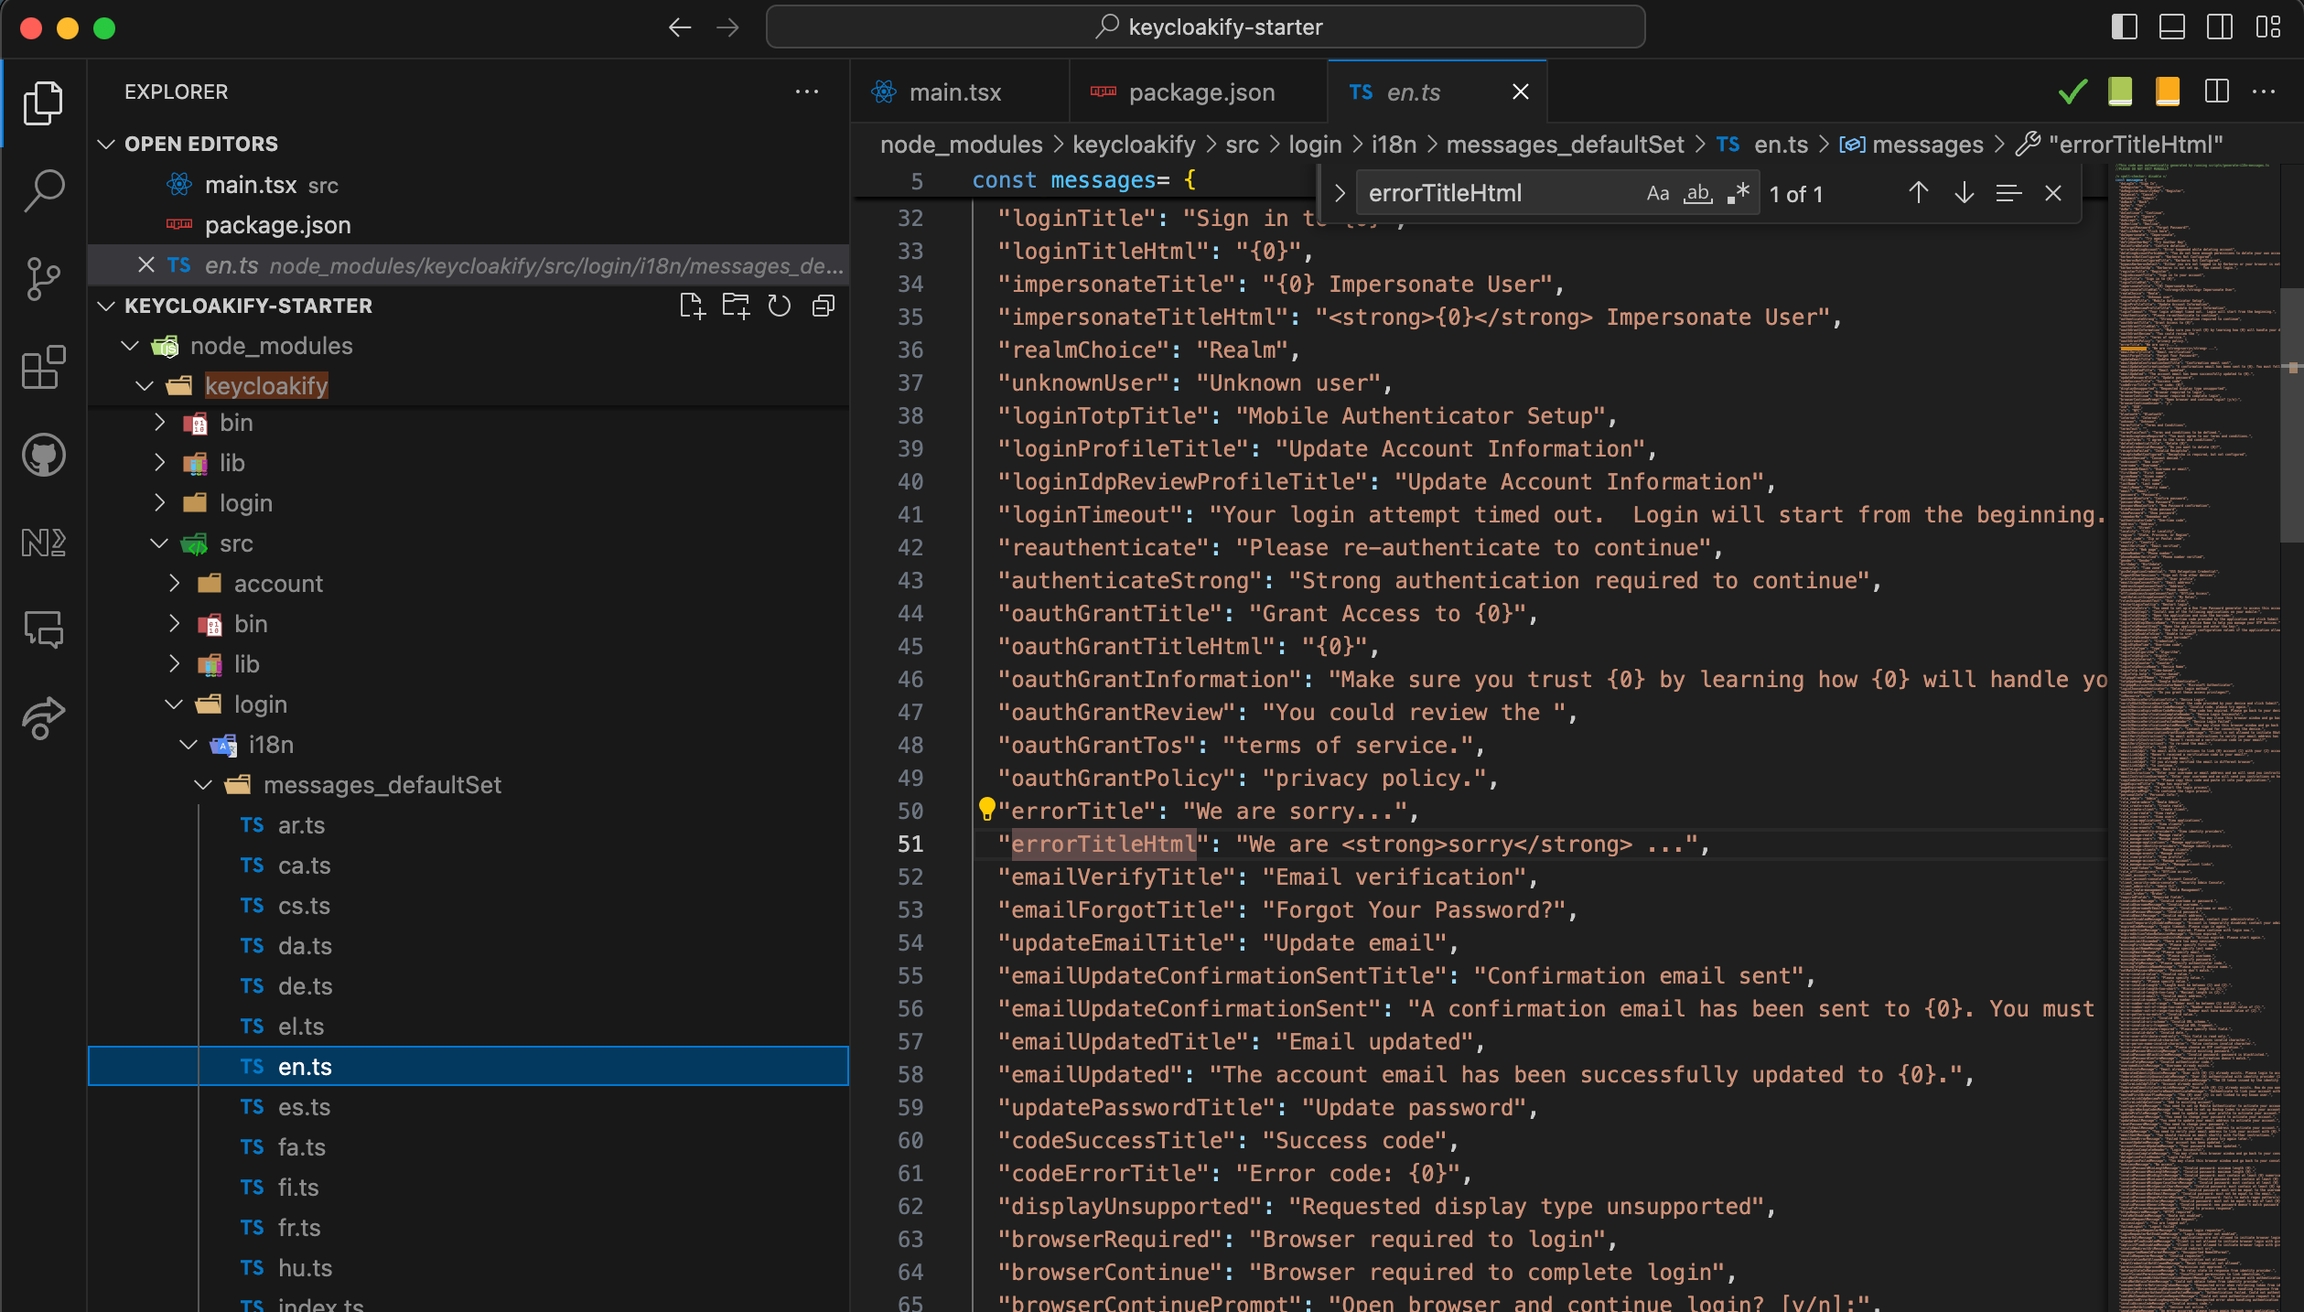Switch to the package.json tab
The image size is (2304, 1312).
(1200, 93)
